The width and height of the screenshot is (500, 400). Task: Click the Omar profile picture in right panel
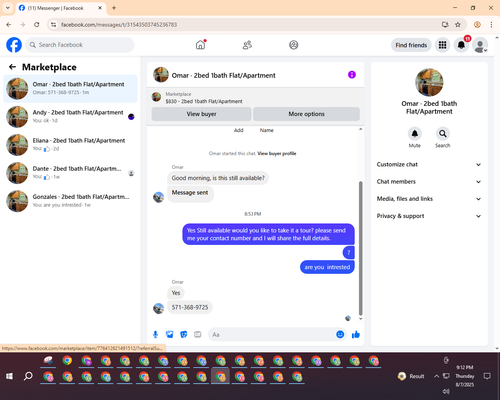tap(429, 82)
